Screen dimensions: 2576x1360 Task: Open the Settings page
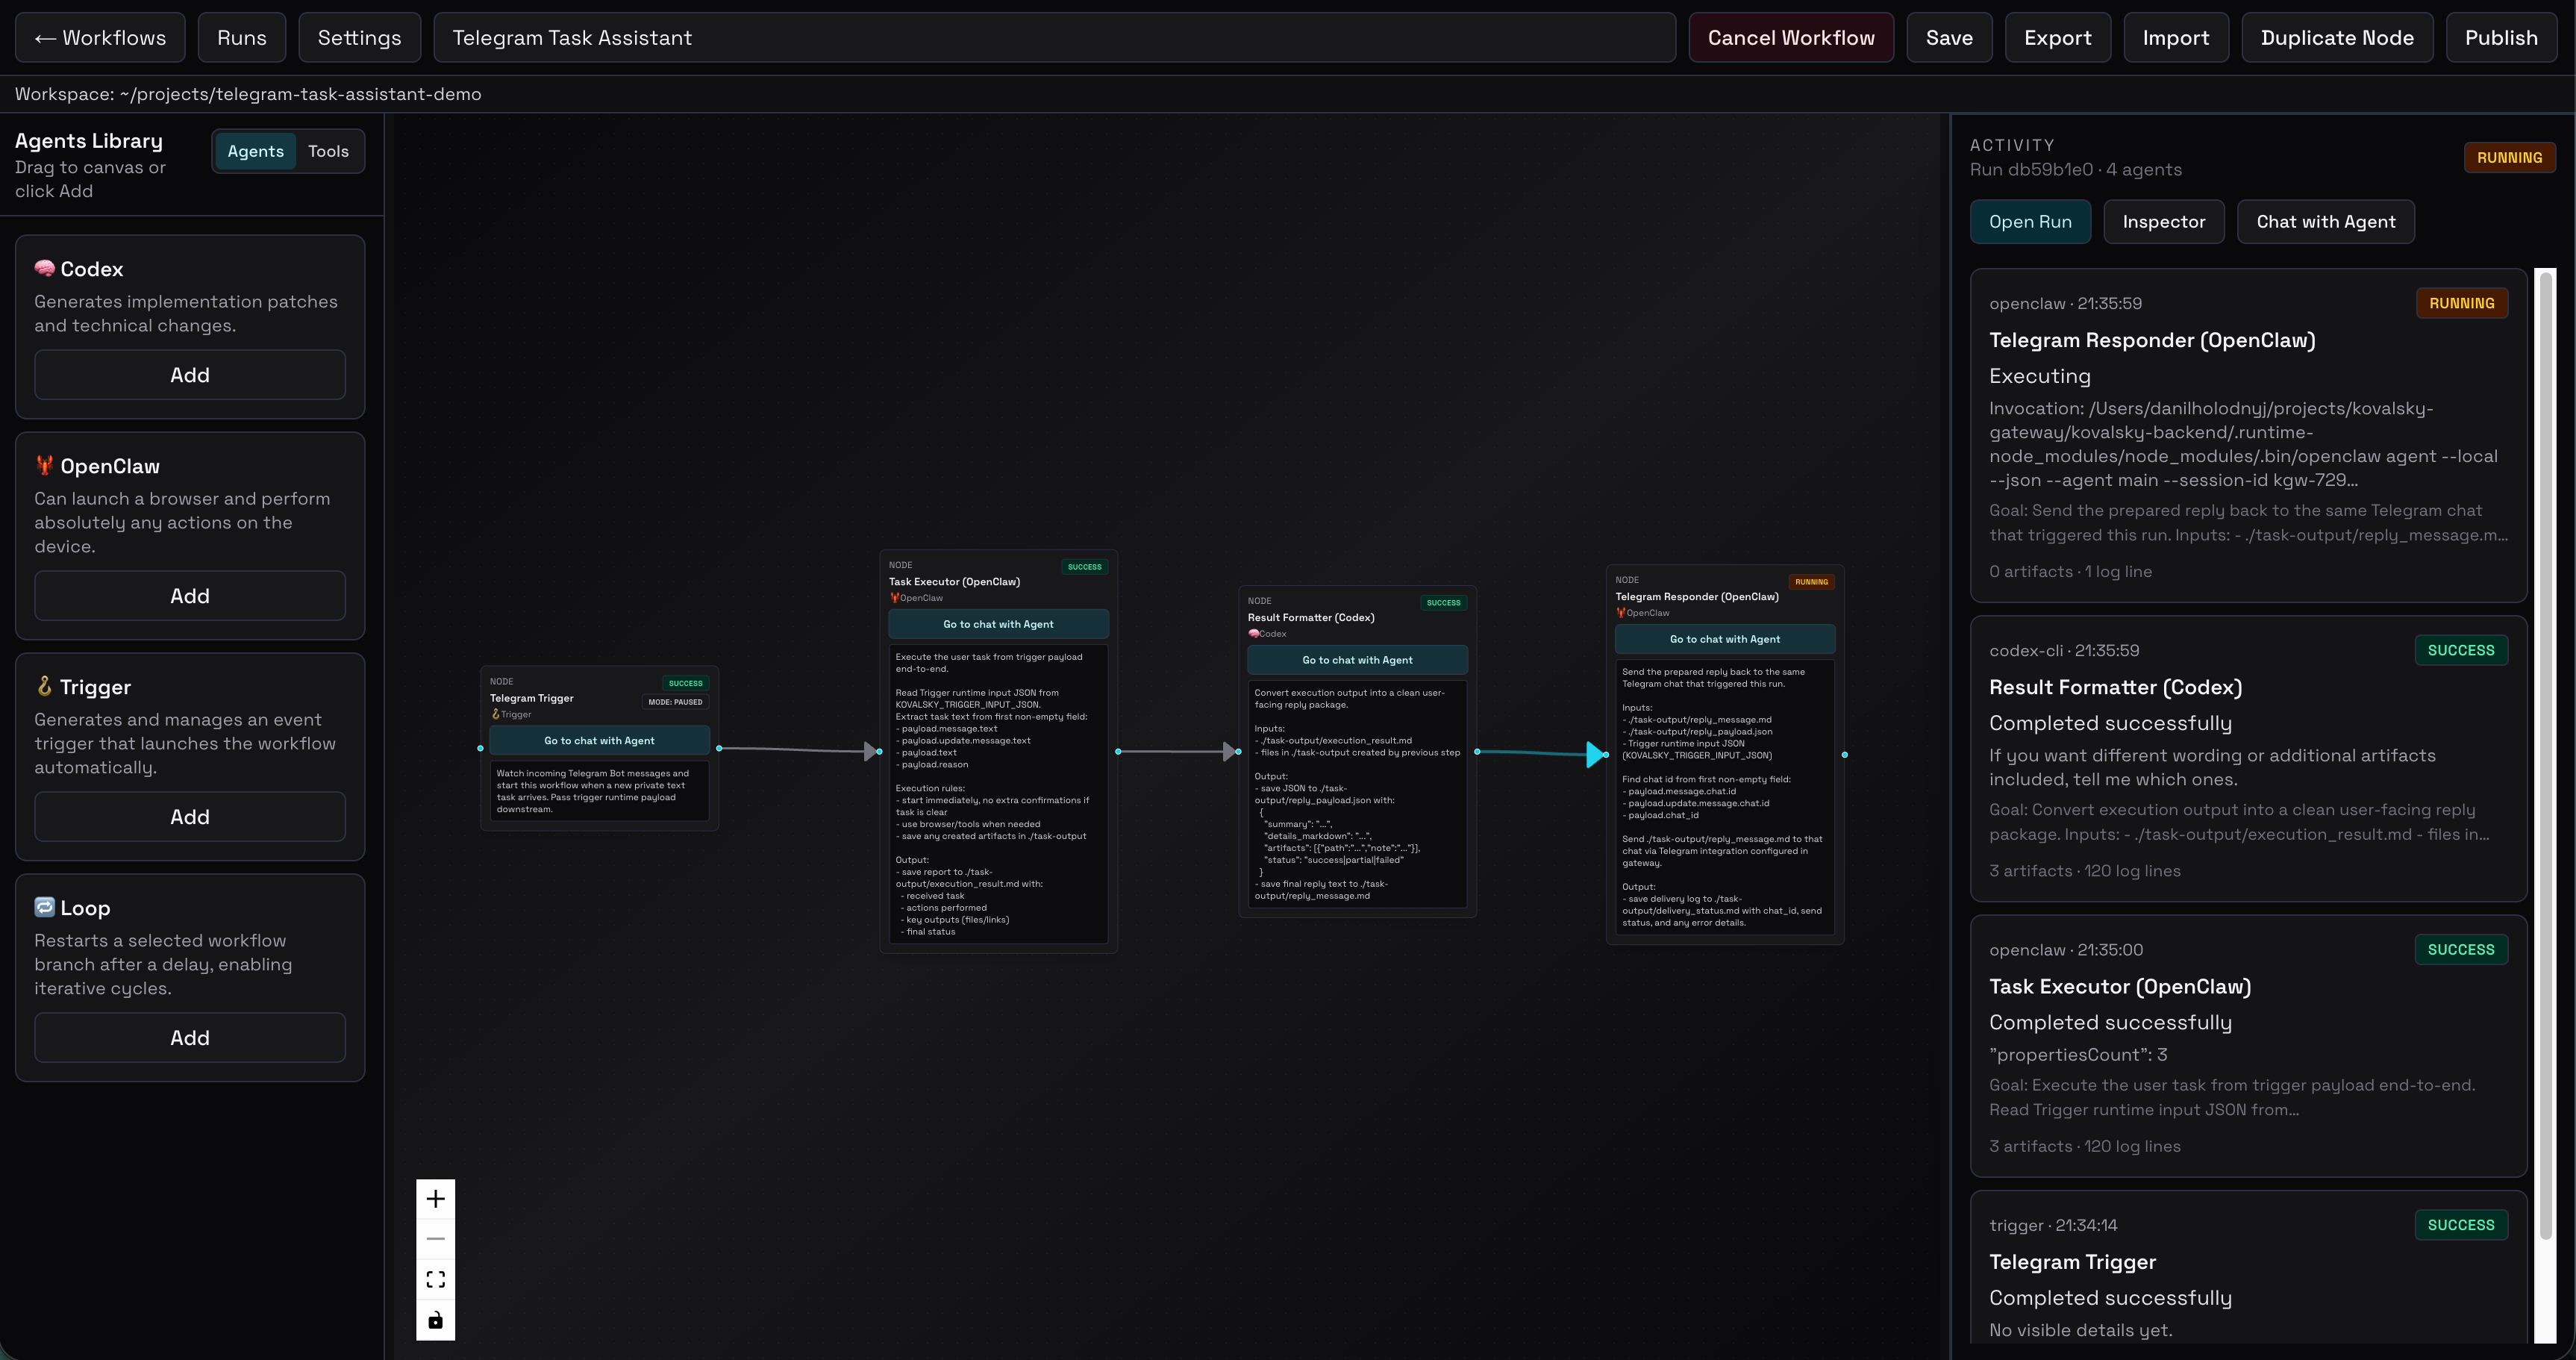tap(359, 37)
